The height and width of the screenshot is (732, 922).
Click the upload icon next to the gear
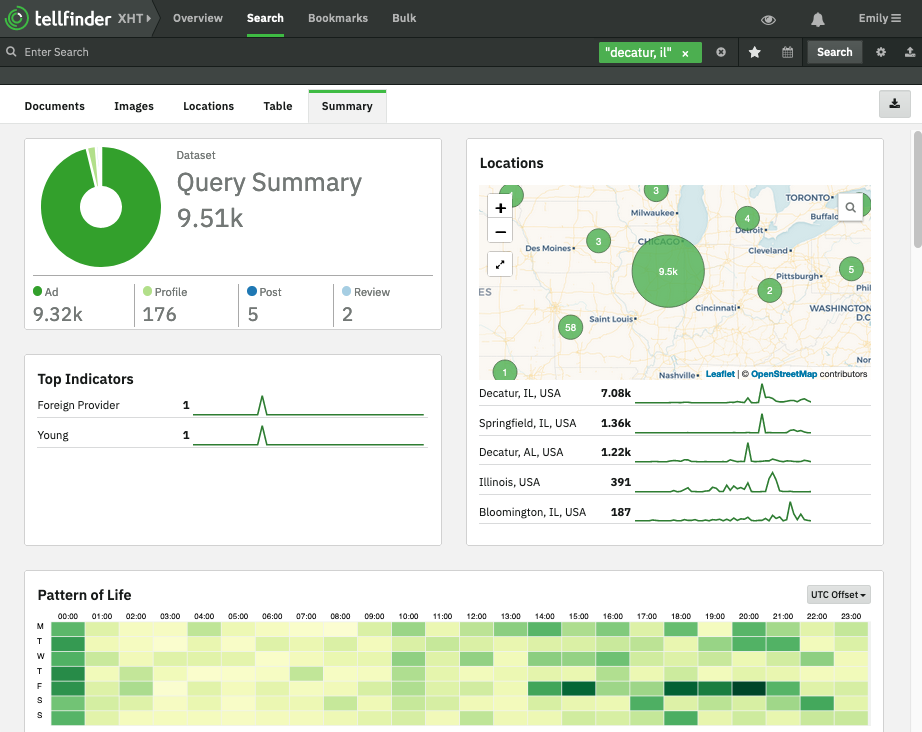click(908, 51)
